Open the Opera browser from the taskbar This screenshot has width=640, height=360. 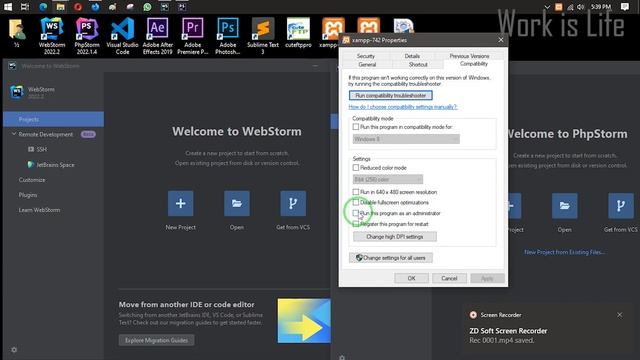pos(78,7)
